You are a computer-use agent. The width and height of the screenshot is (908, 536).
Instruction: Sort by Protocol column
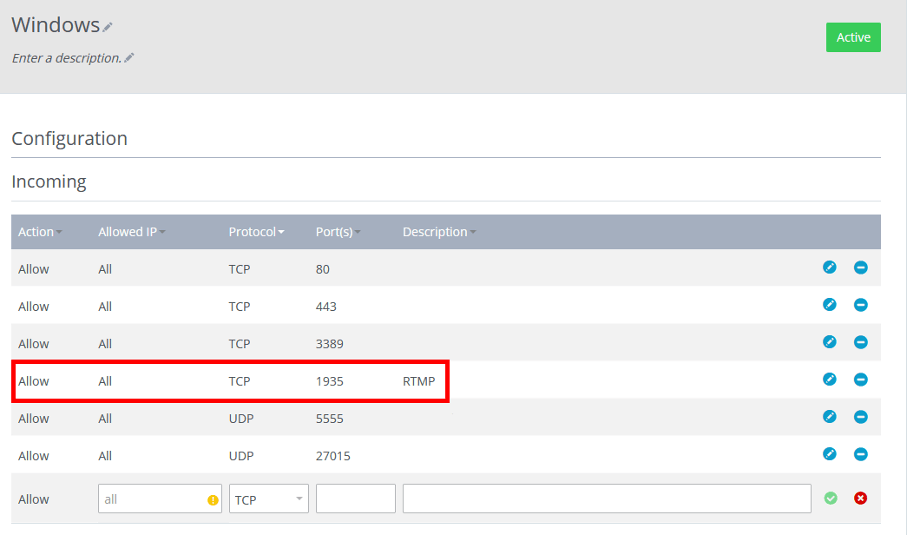(x=257, y=232)
